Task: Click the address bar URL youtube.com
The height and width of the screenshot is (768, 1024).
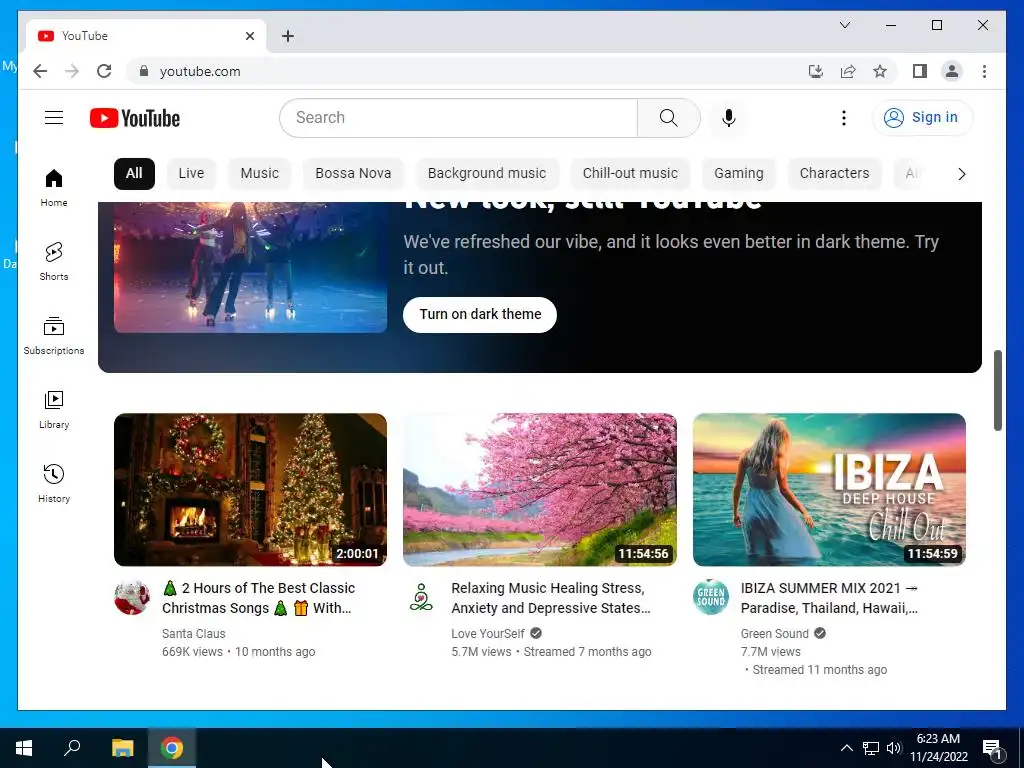Action: tap(200, 71)
